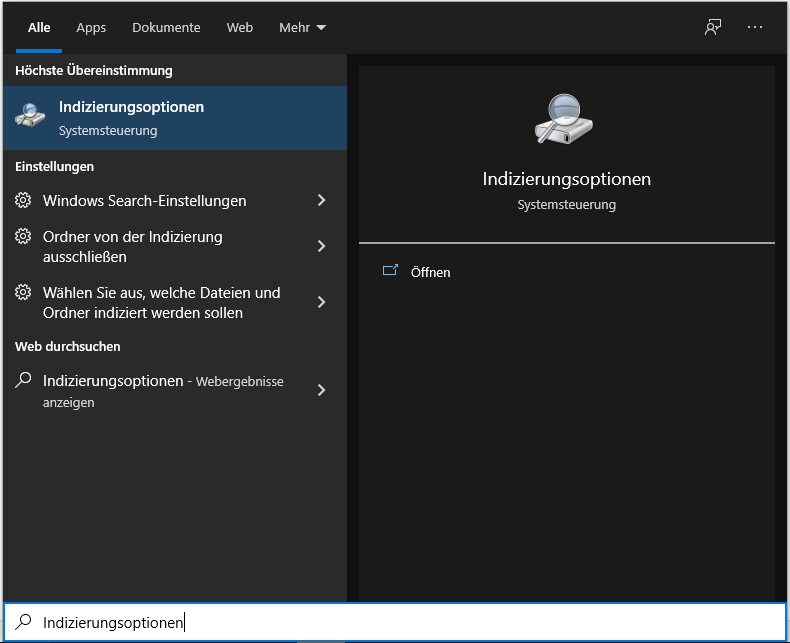Switch to the Web tab
Screen dimensions: 790x643
[240, 27]
